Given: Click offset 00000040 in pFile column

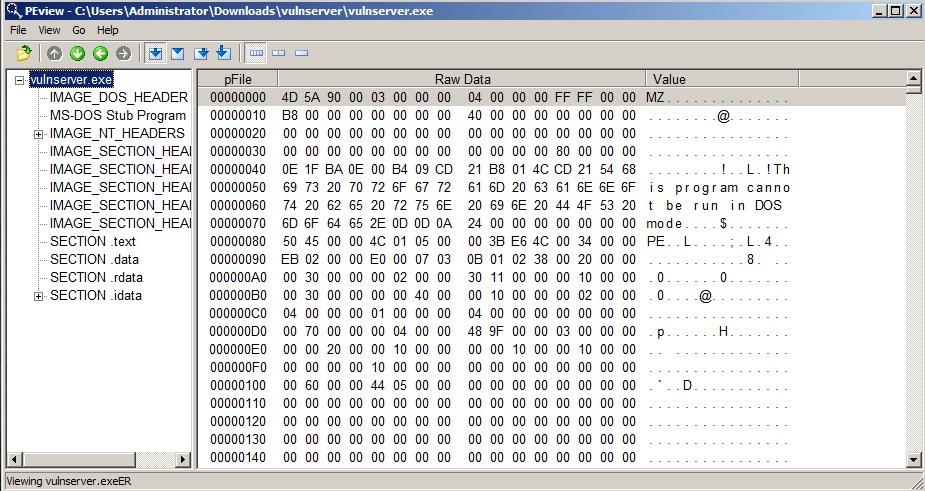Looking at the screenshot, I should point(238,169).
